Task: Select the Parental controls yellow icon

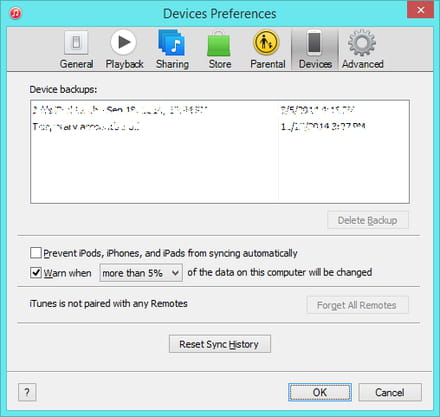Action: (266, 42)
